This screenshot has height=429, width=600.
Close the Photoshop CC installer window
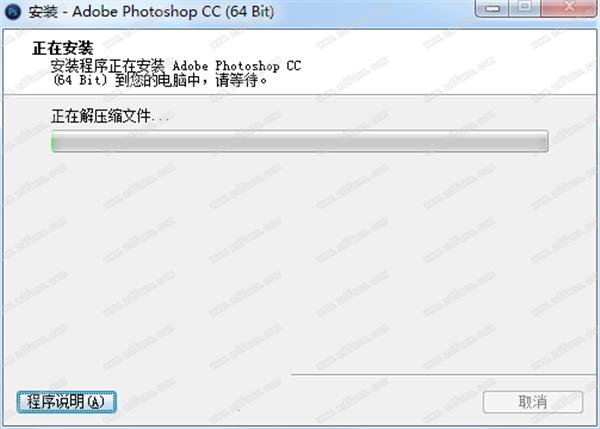click(569, 8)
